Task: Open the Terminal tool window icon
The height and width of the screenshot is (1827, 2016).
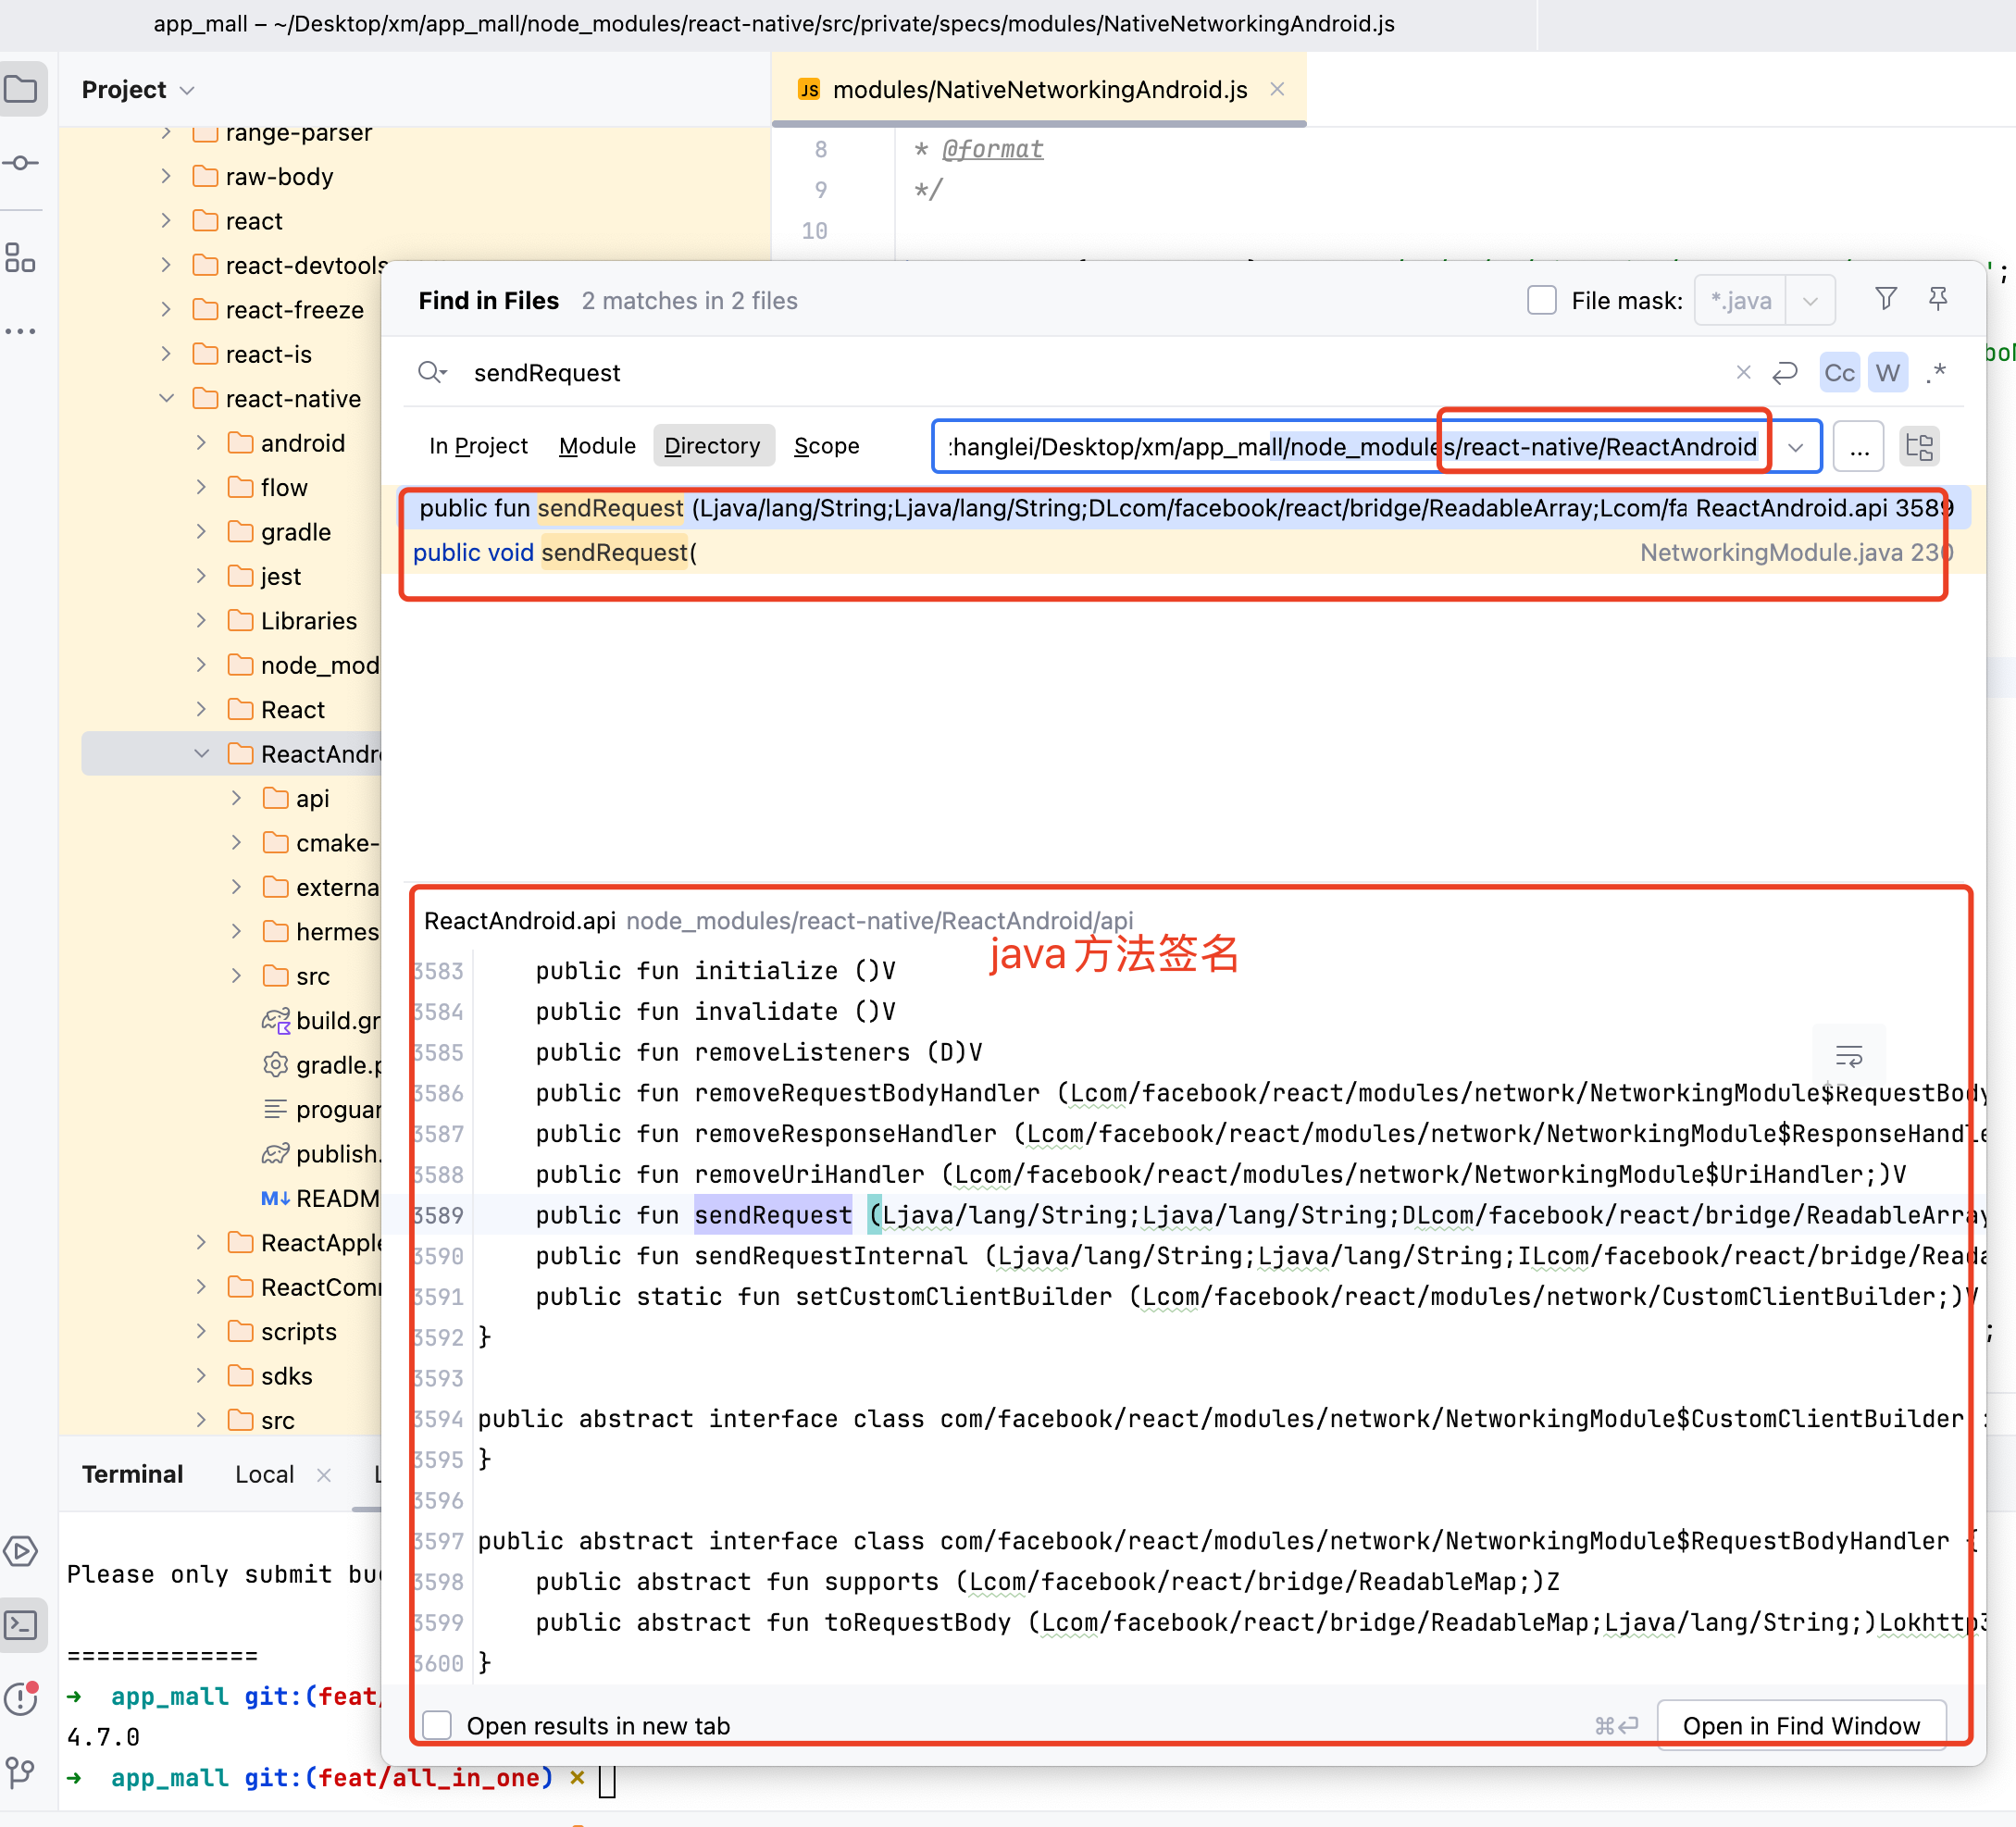Action: 21,1625
